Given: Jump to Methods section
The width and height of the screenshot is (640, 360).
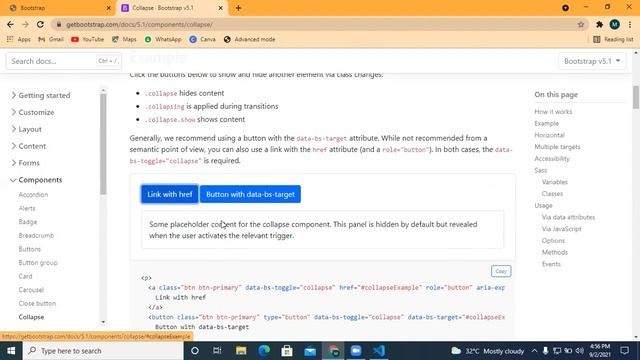Looking at the screenshot, I should [x=555, y=253].
